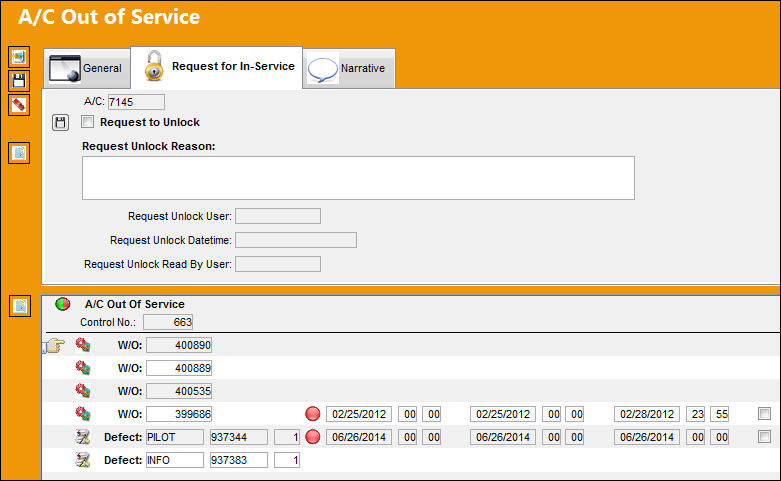Click the gear icon for W/O 400535

[x=83, y=390]
